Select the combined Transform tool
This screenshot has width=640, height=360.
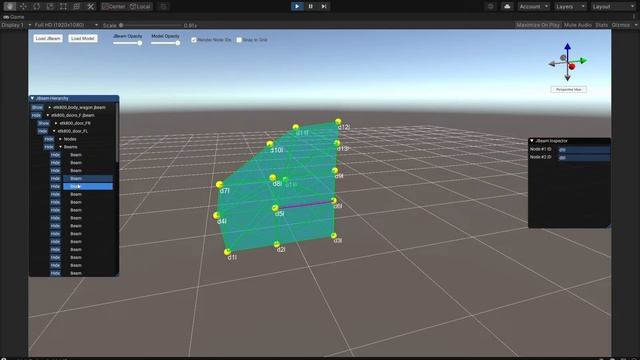coord(77,7)
